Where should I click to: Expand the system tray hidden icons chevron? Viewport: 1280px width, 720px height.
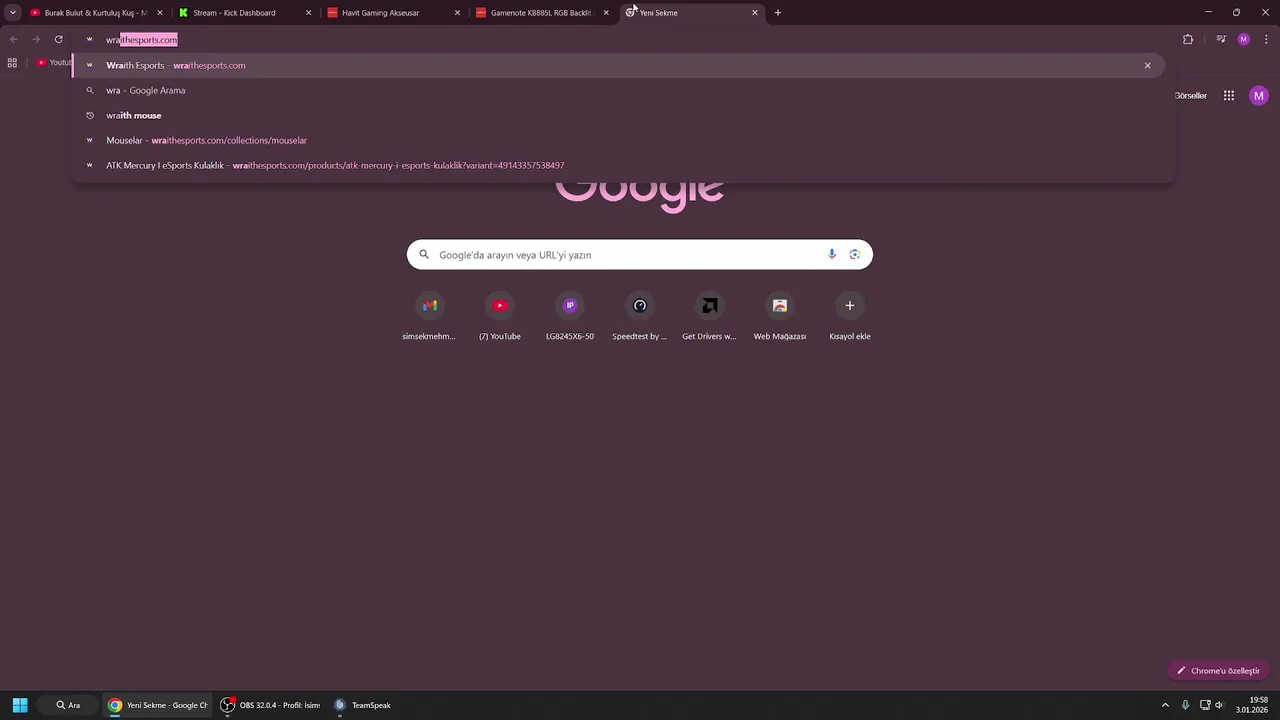pyautogui.click(x=1165, y=705)
